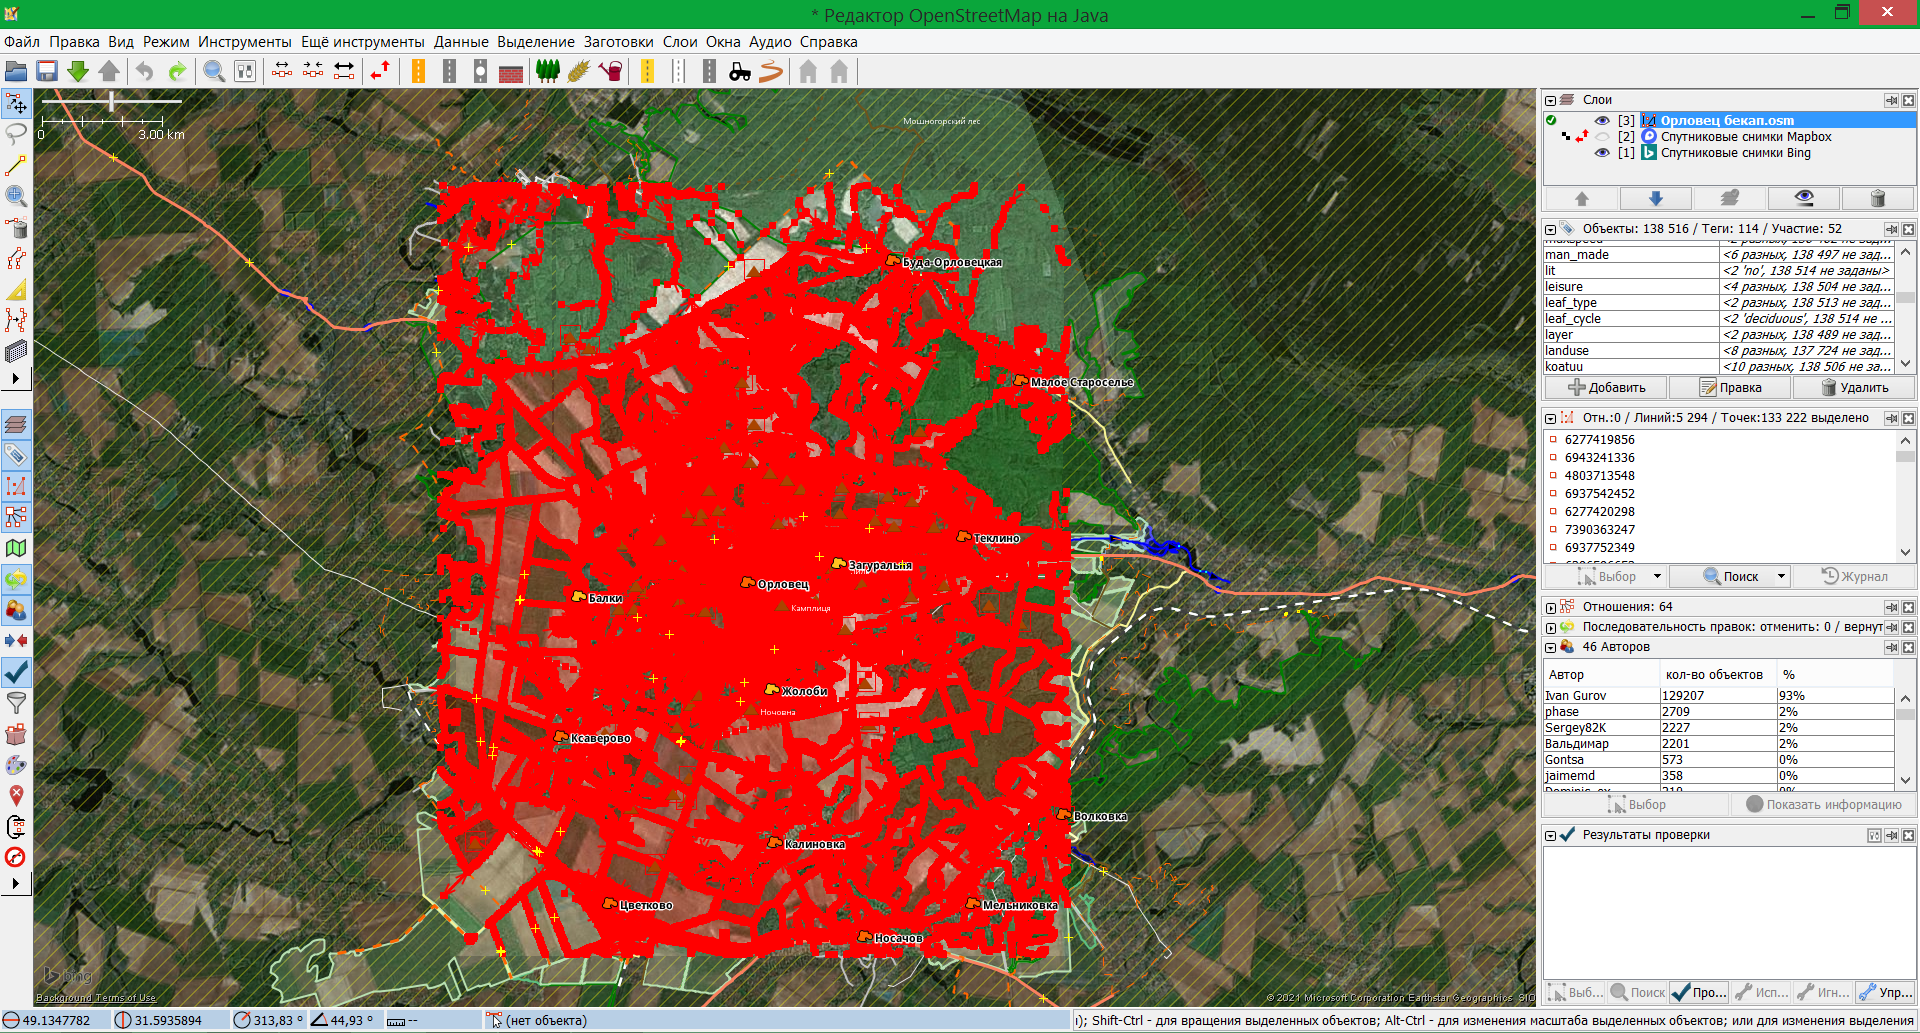1920x1033 pixels.
Task: Open the Данные menu
Action: (x=461, y=42)
